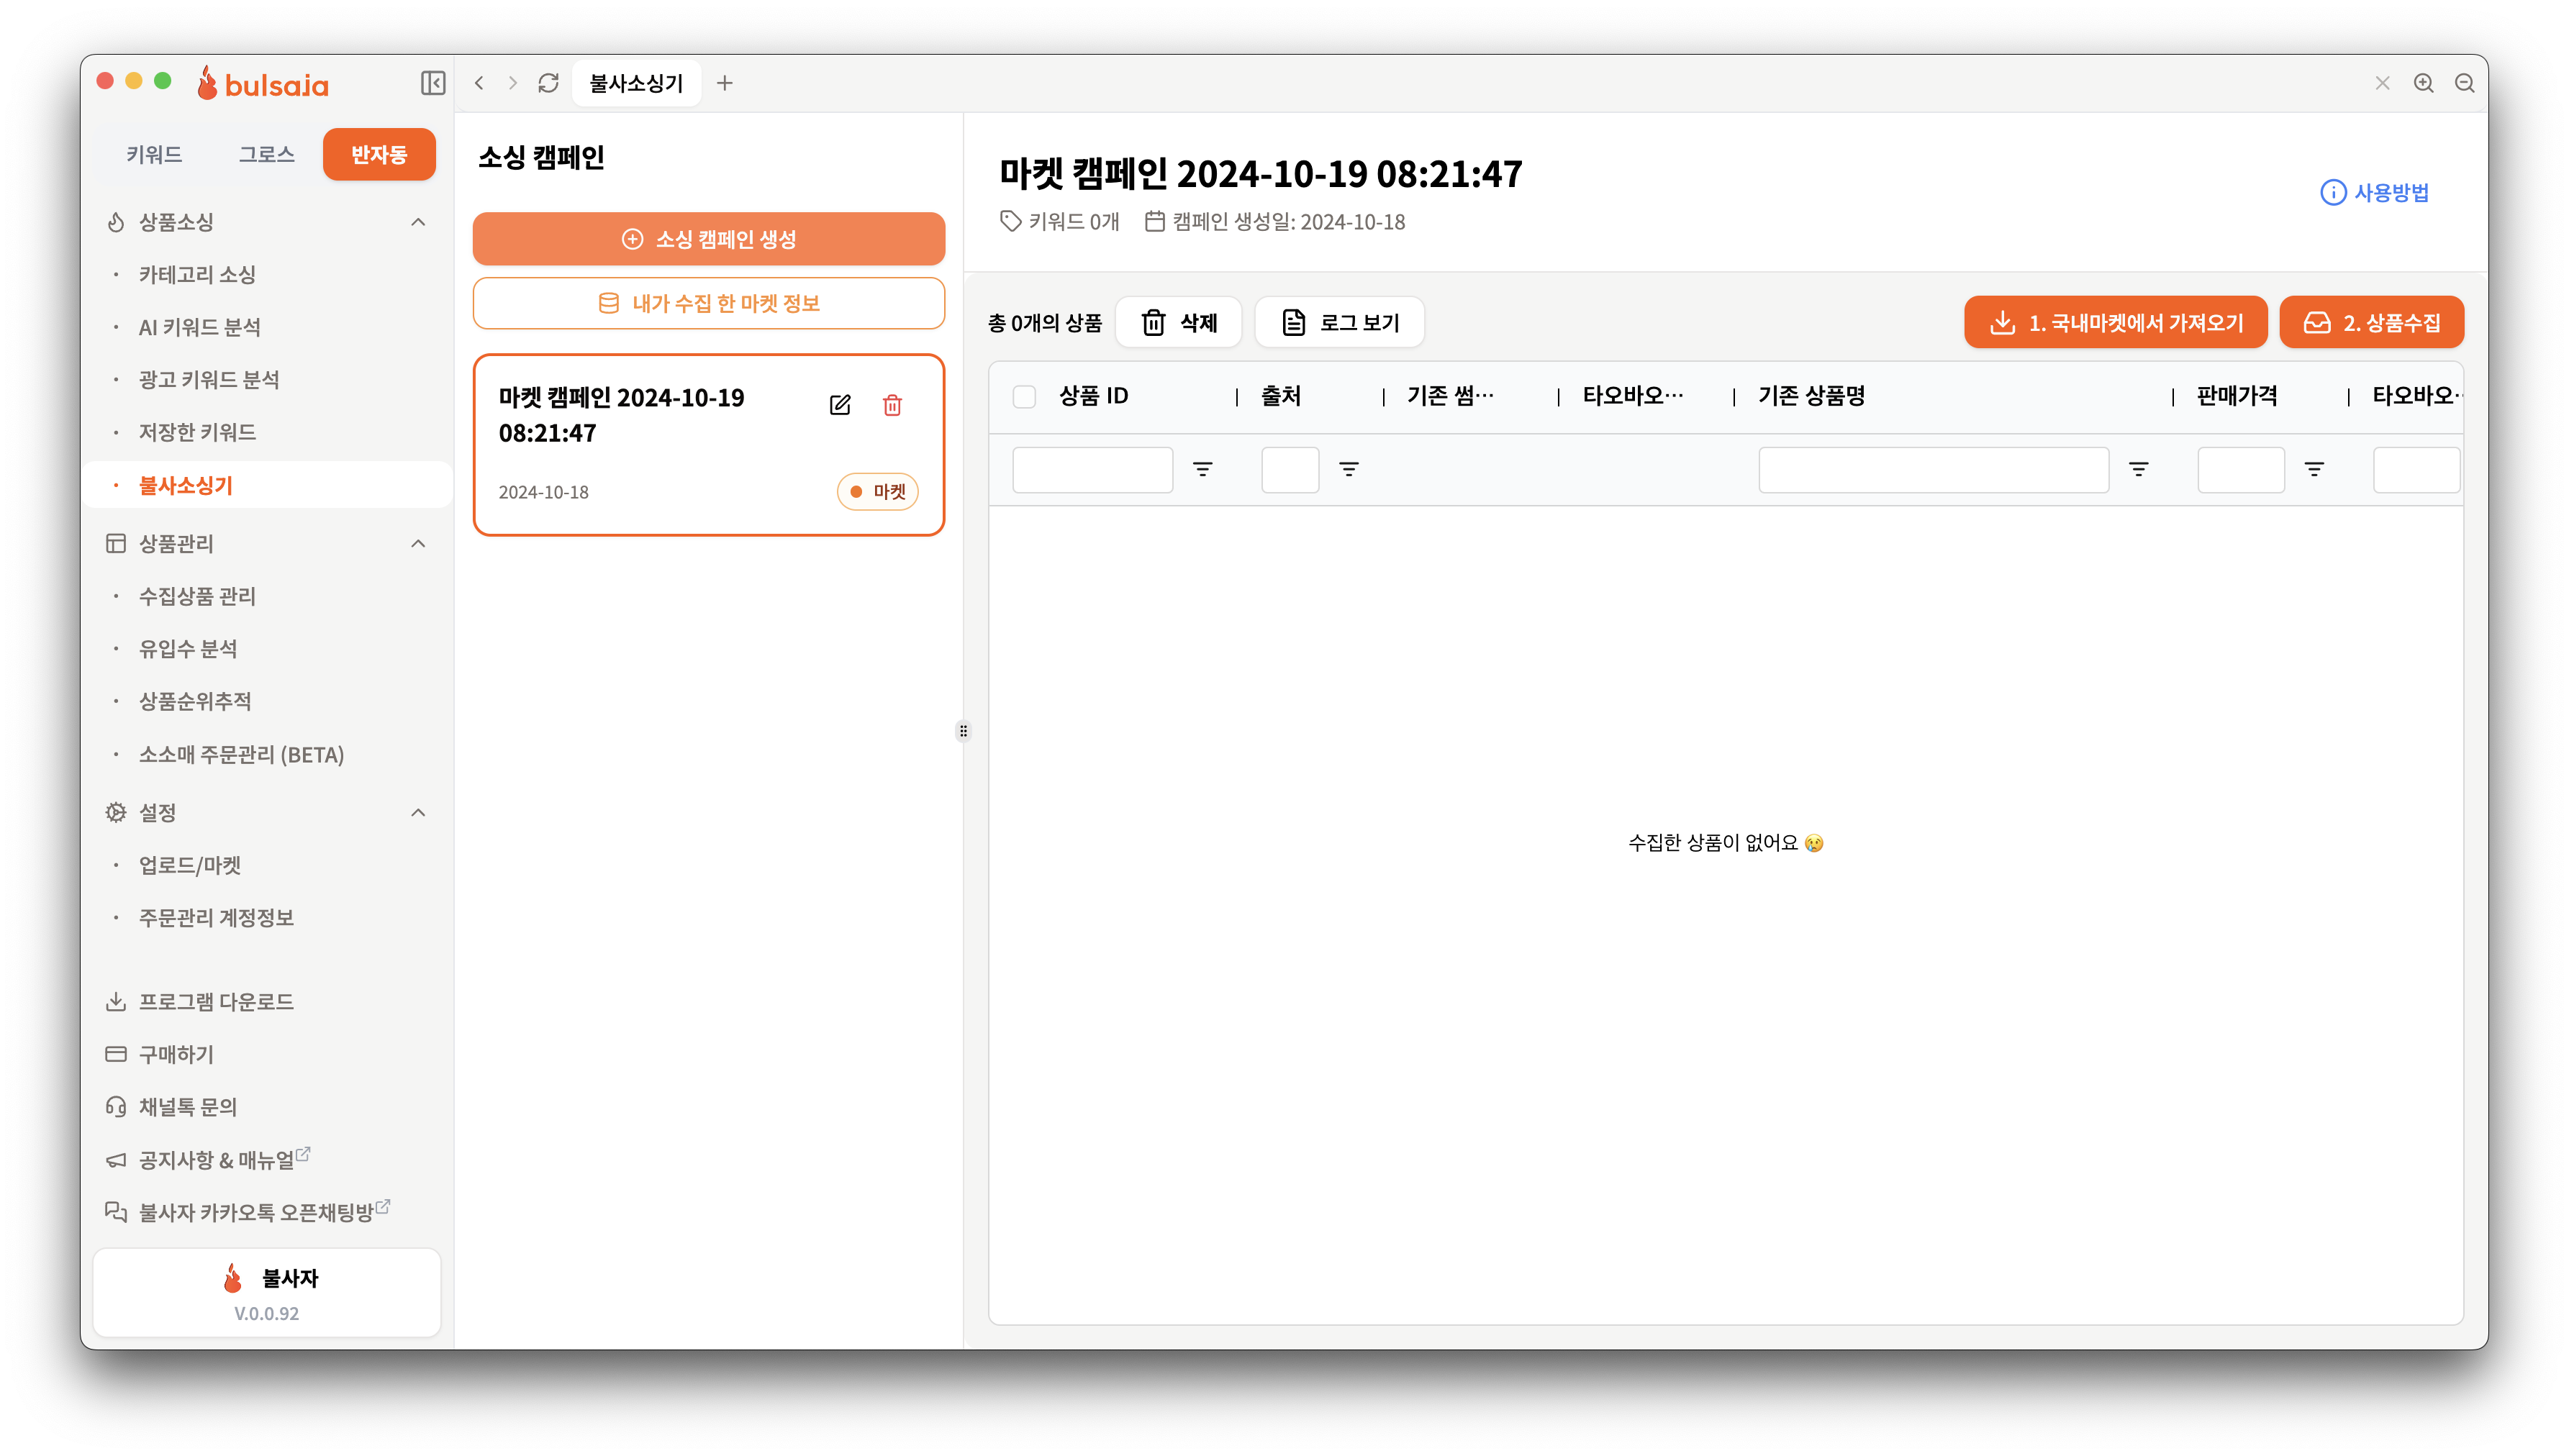This screenshot has width=2569, height=1456.
Task: Click the red trash icon on campaign card
Action: pyautogui.click(x=892, y=405)
